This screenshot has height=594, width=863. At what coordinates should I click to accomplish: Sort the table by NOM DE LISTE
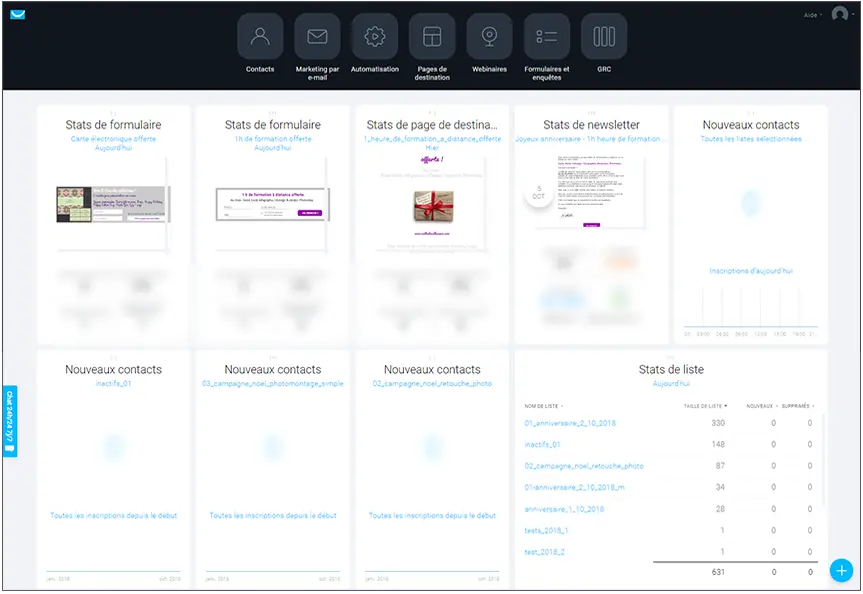tap(543, 406)
